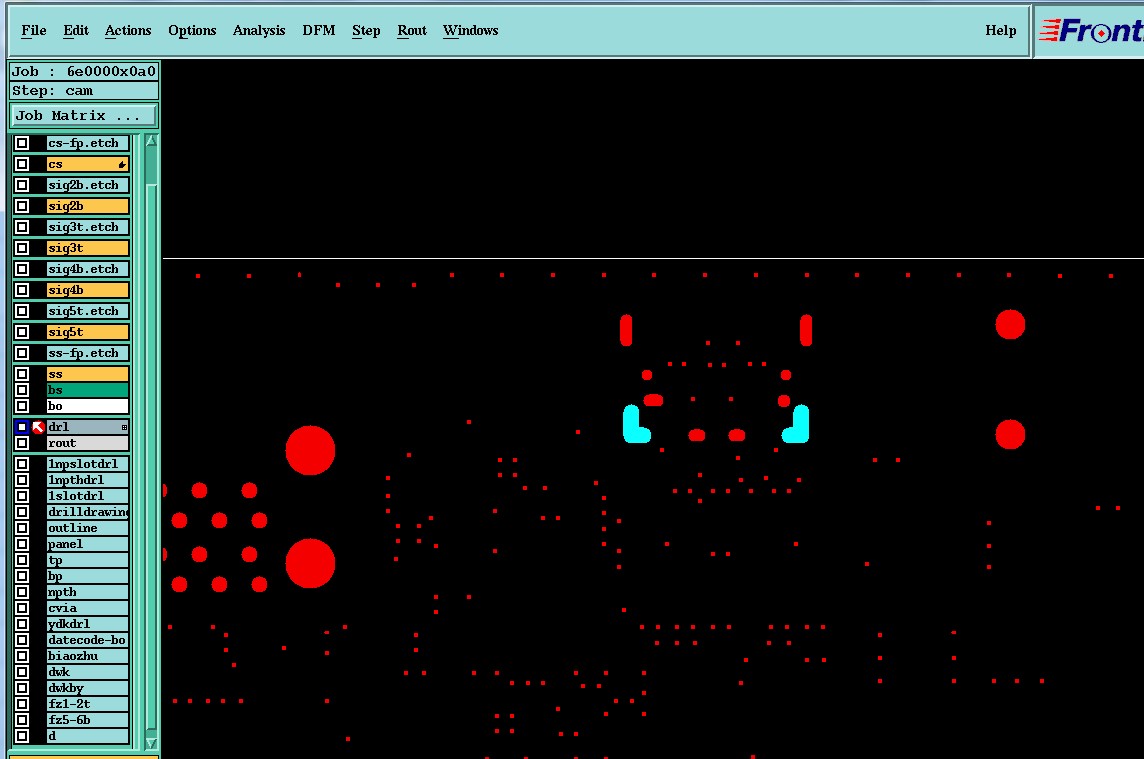The height and width of the screenshot is (759, 1144).
Task: Select the sig5t.etch layer name
Action: 88,311
